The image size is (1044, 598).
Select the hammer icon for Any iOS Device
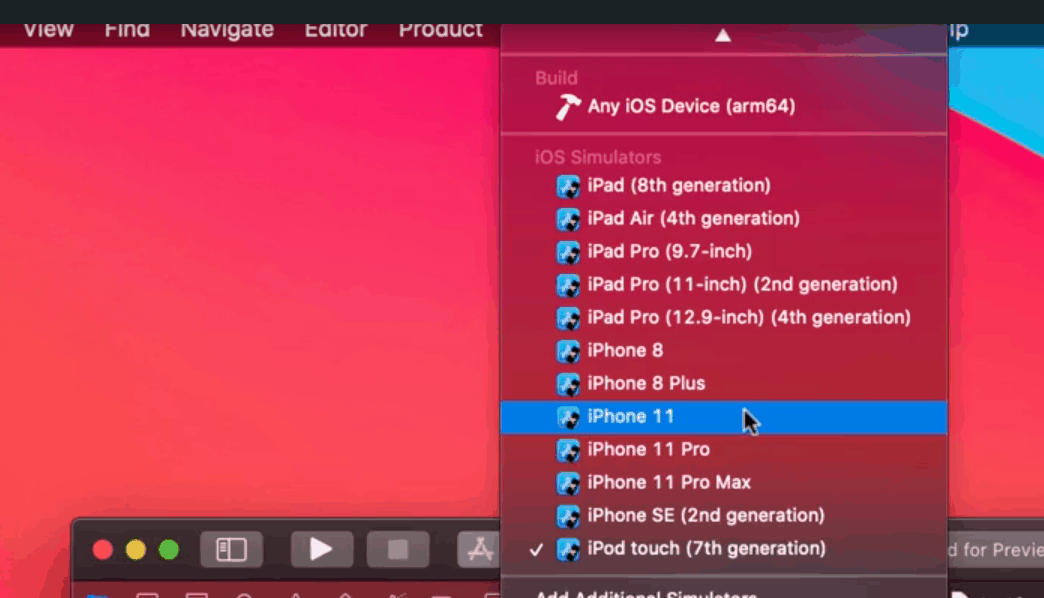point(568,106)
